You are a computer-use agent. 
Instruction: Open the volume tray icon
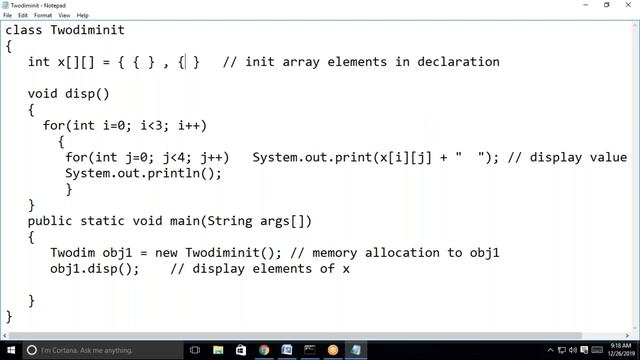coord(573,350)
